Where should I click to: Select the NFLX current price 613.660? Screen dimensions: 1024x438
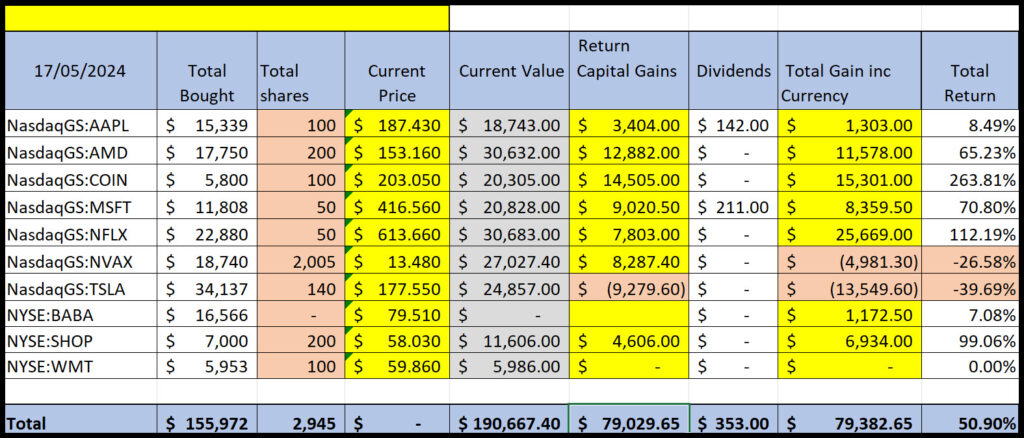[x=396, y=233]
